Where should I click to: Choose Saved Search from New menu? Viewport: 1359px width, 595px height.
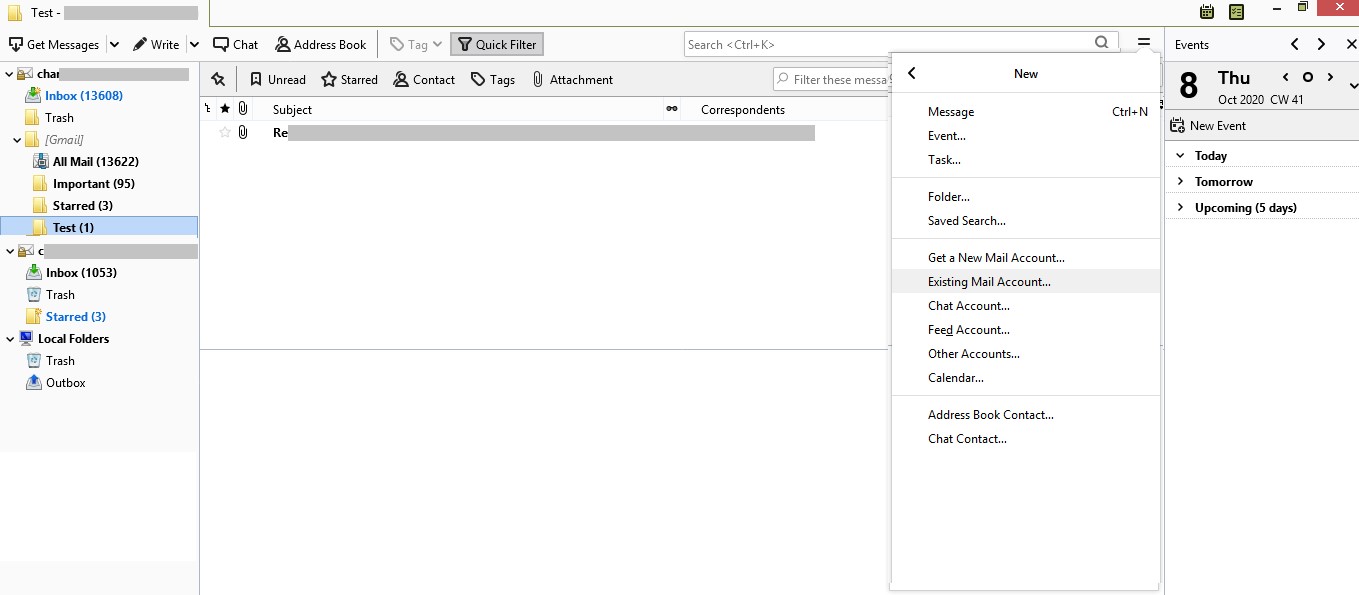pos(966,221)
